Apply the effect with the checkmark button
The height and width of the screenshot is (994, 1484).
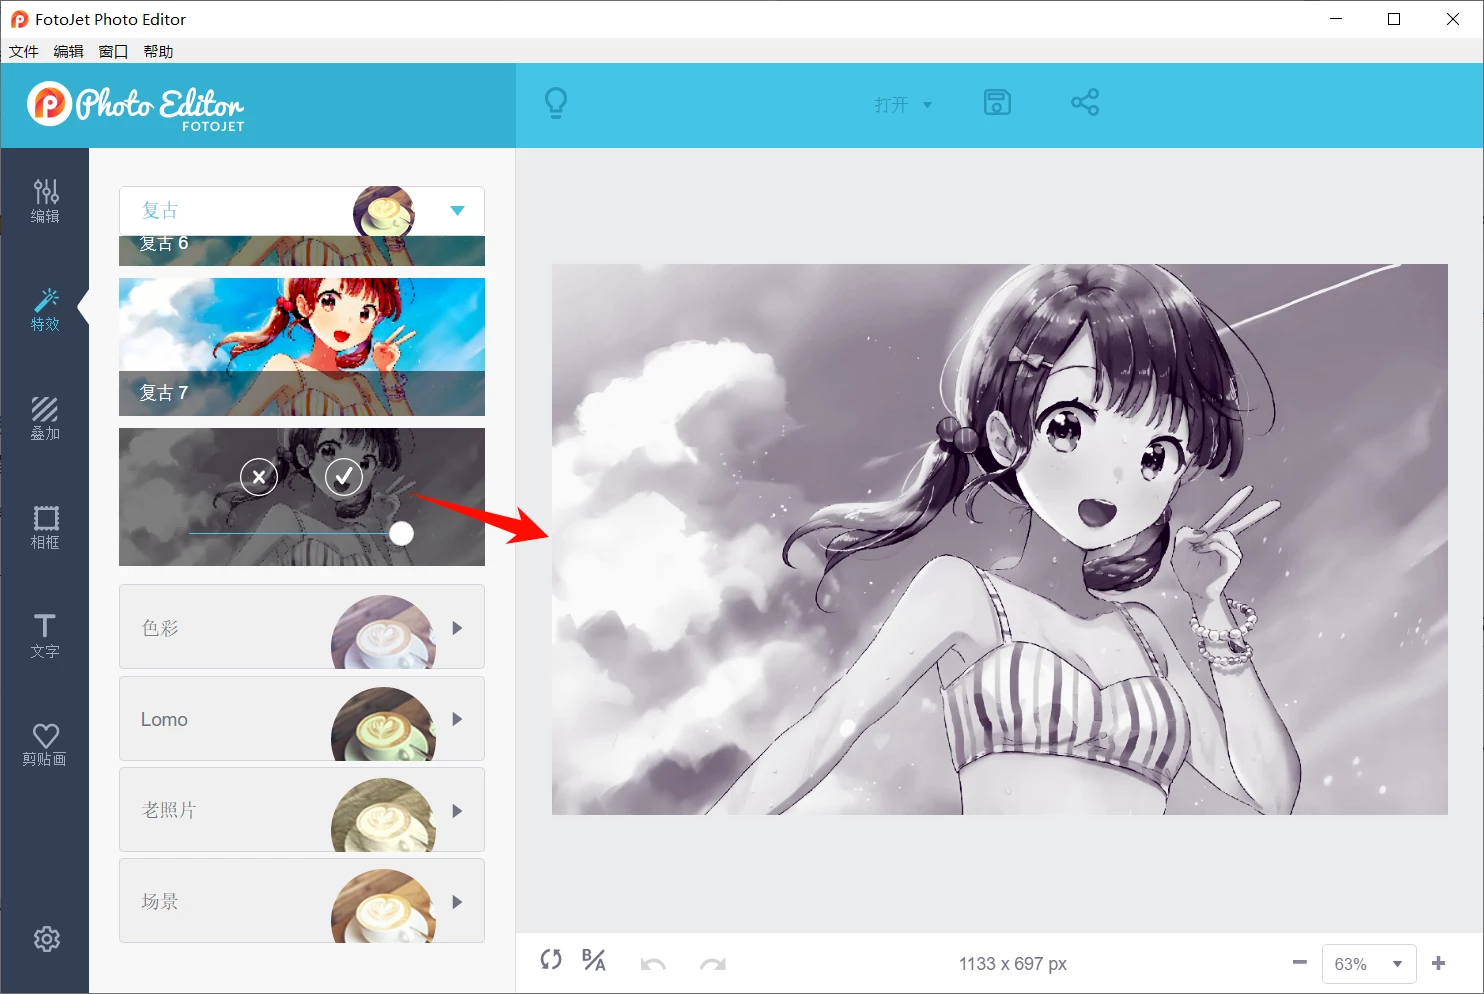(344, 477)
